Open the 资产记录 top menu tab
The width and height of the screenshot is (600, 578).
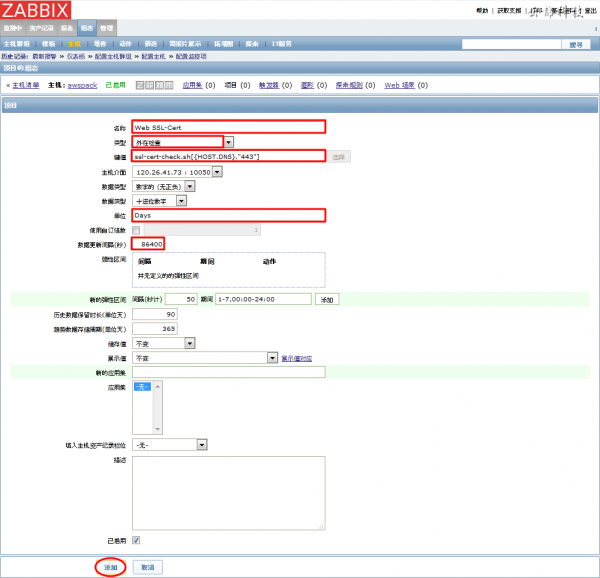click(x=41, y=29)
